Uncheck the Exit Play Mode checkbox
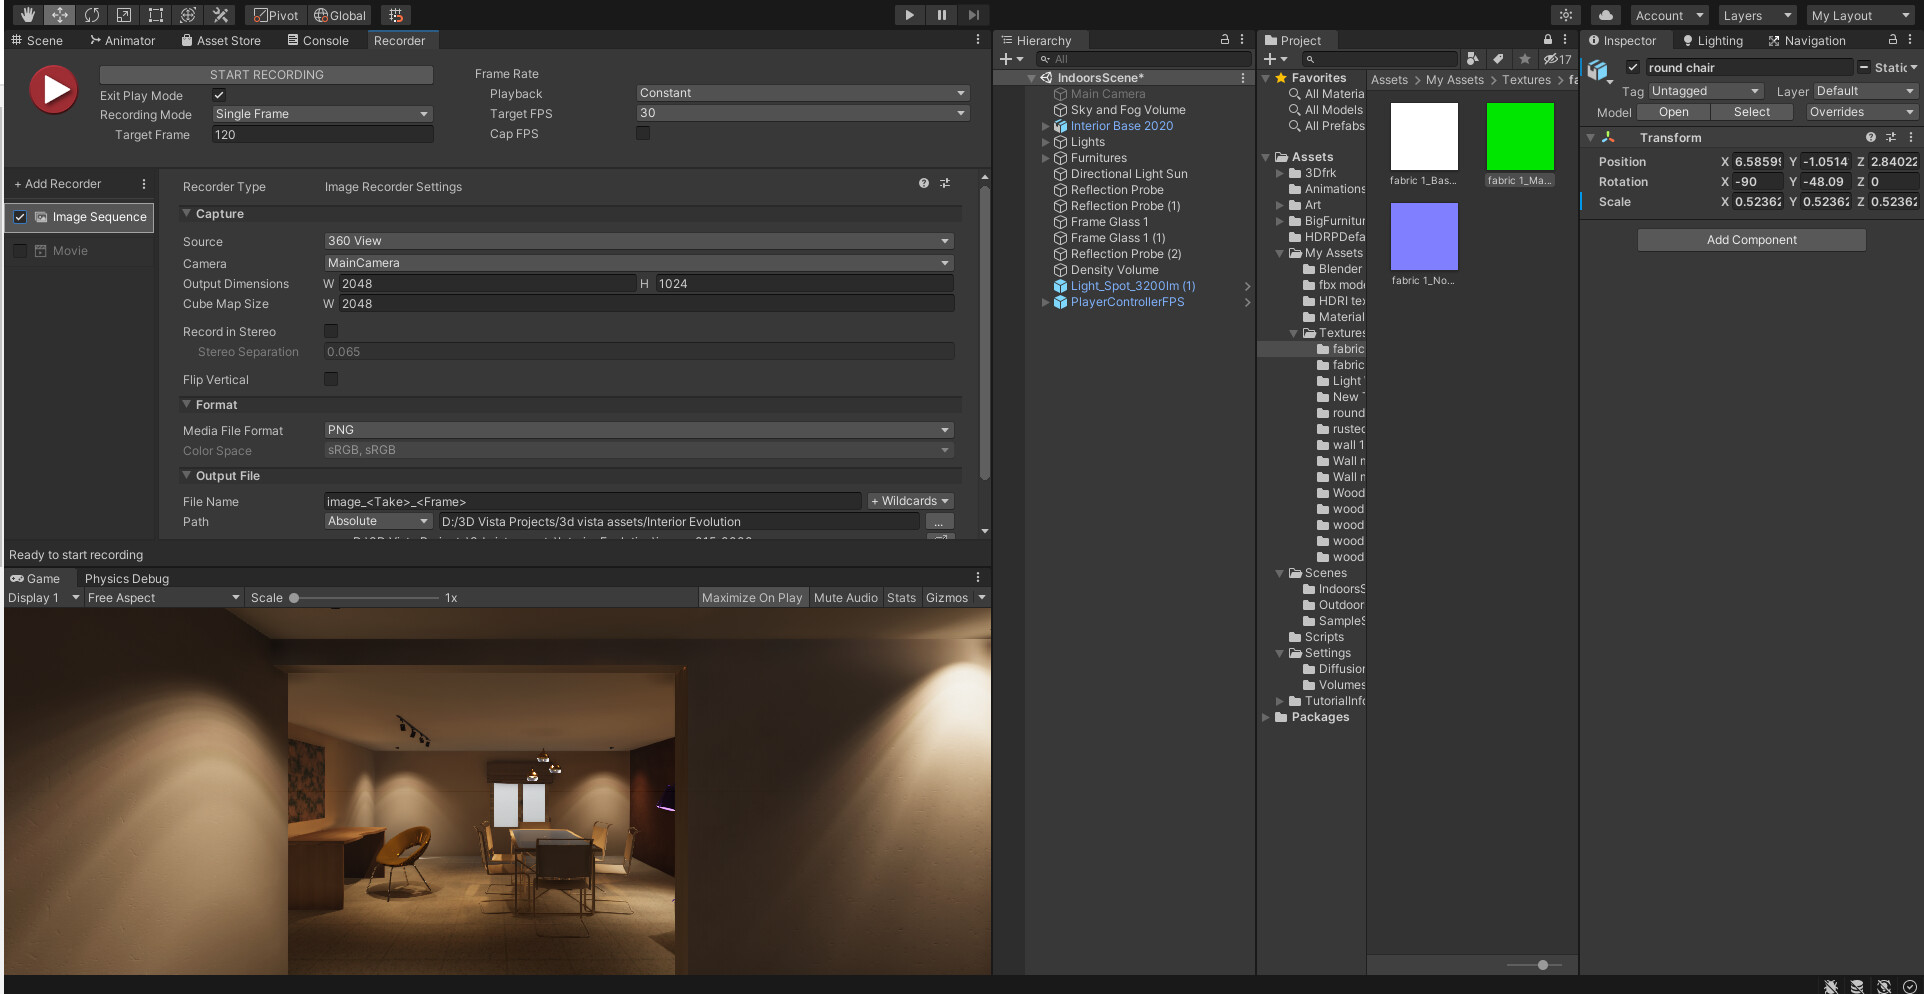 (x=219, y=95)
